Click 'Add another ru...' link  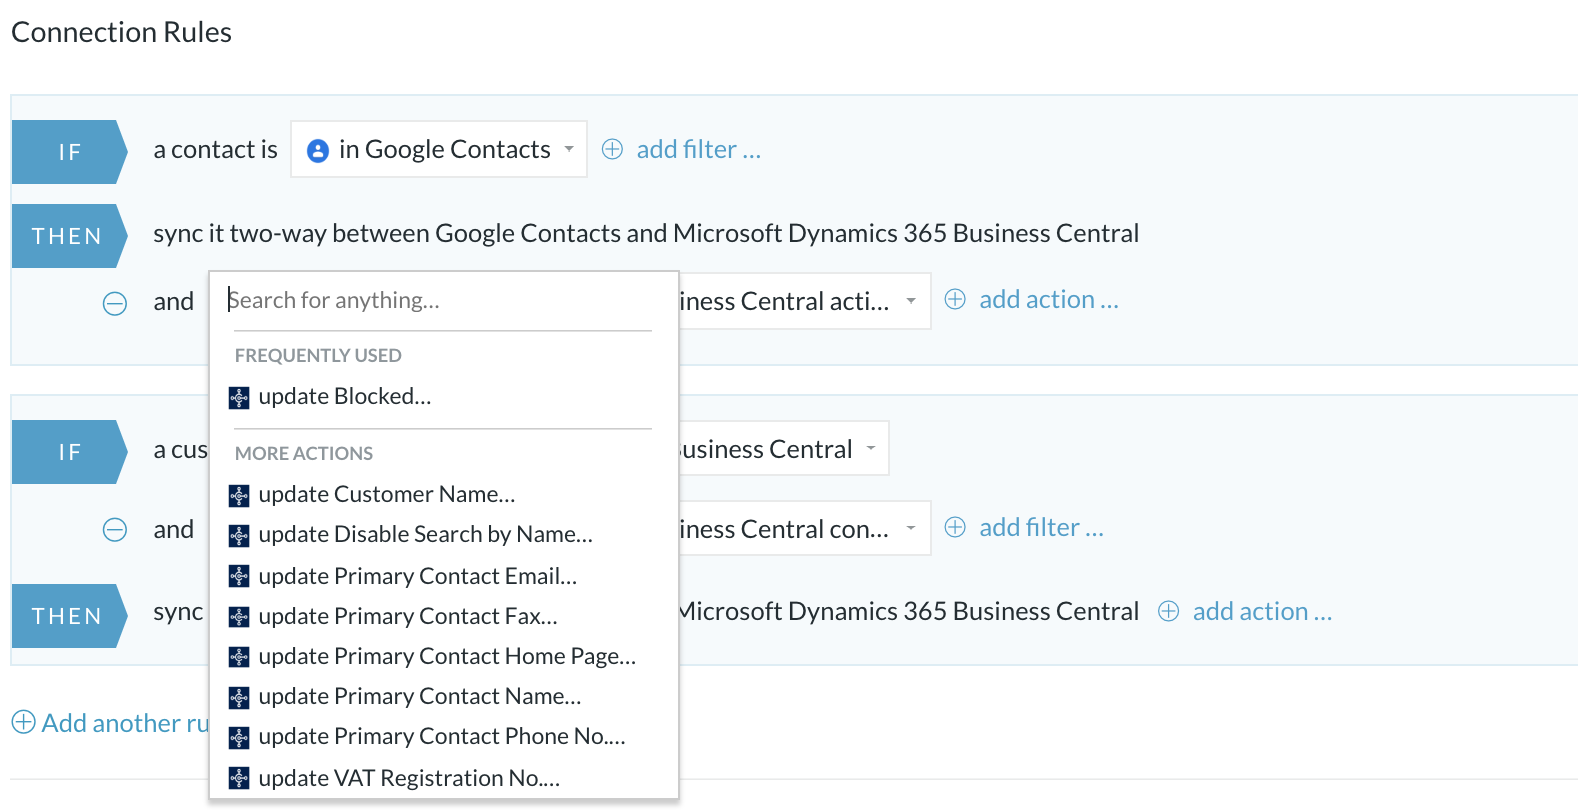coord(125,723)
